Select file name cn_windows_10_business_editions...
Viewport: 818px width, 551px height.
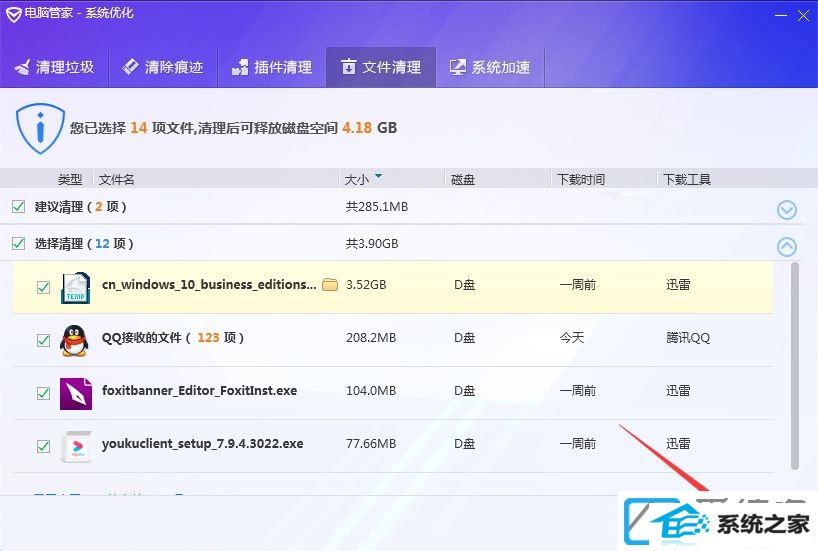209,285
